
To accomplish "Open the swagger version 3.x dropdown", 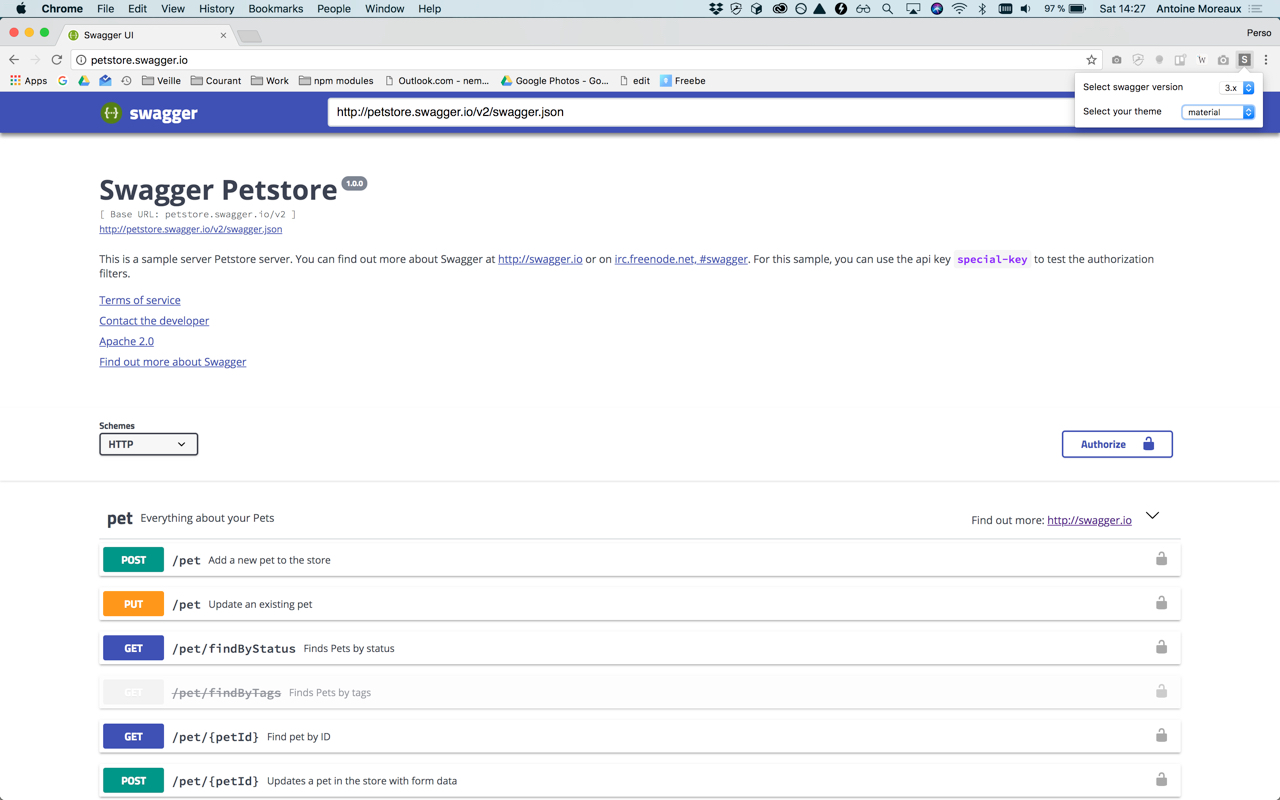I will [1238, 88].
